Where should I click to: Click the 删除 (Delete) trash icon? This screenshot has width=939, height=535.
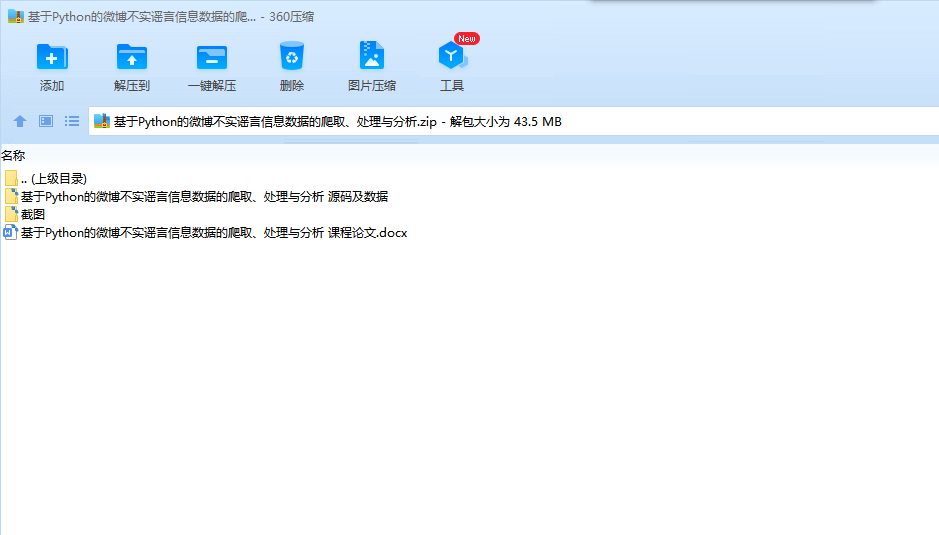292,56
